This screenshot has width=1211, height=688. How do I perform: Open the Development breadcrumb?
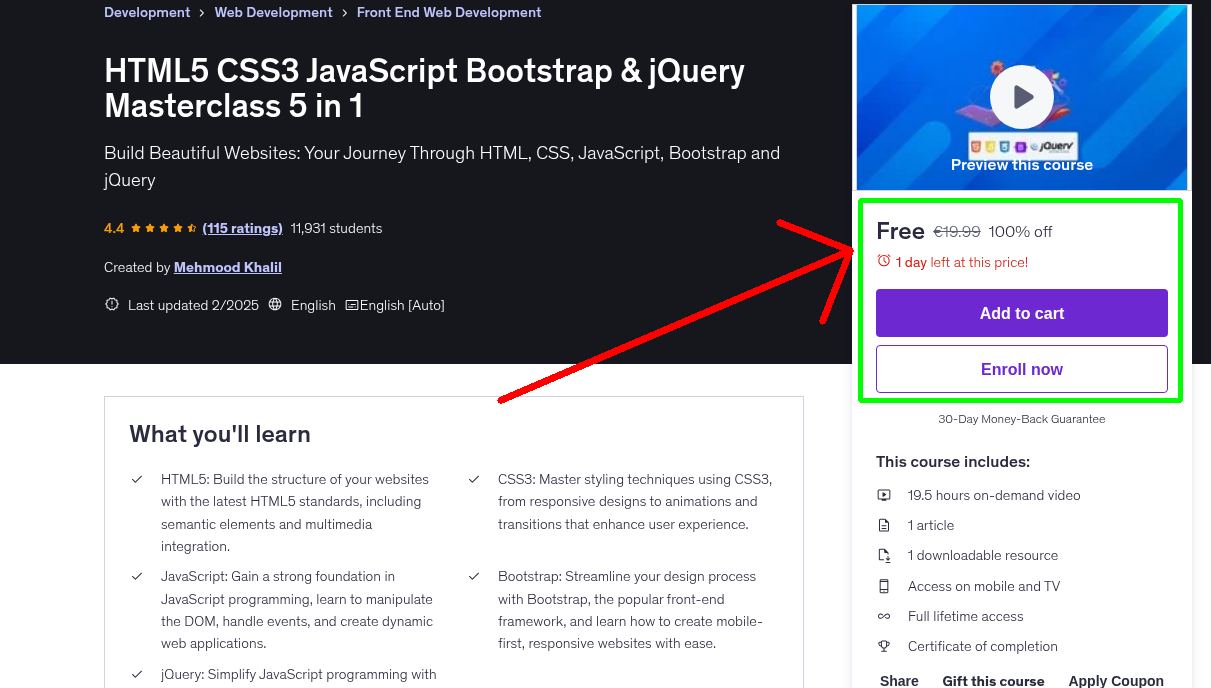coord(147,12)
